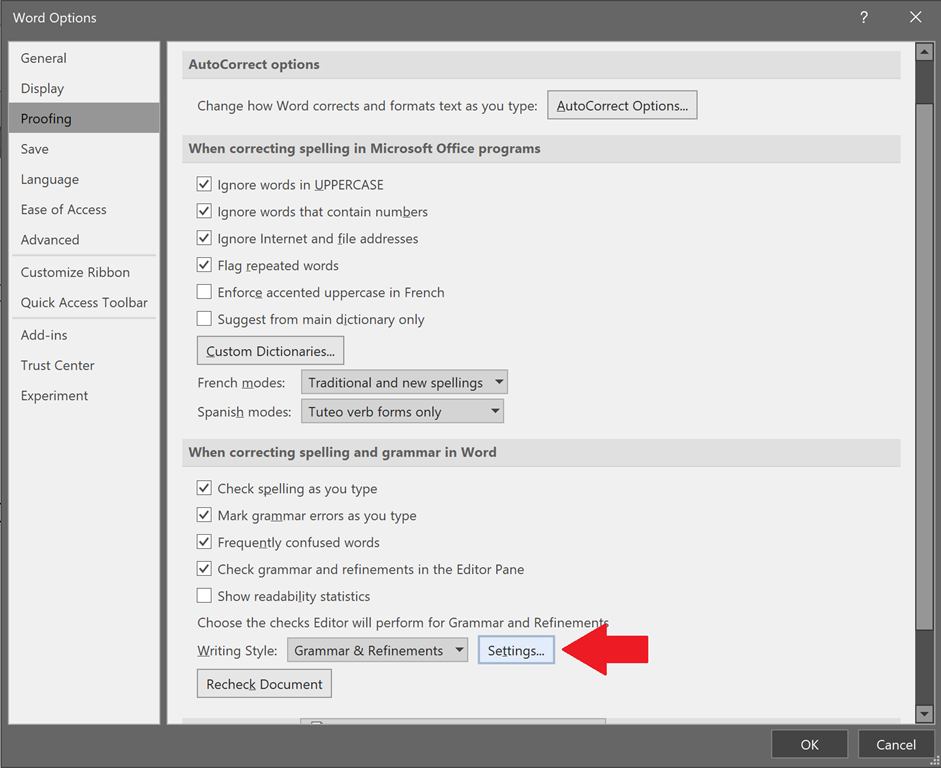Click the Custom Dictionaries button
941x768 pixels.
coord(270,352)
